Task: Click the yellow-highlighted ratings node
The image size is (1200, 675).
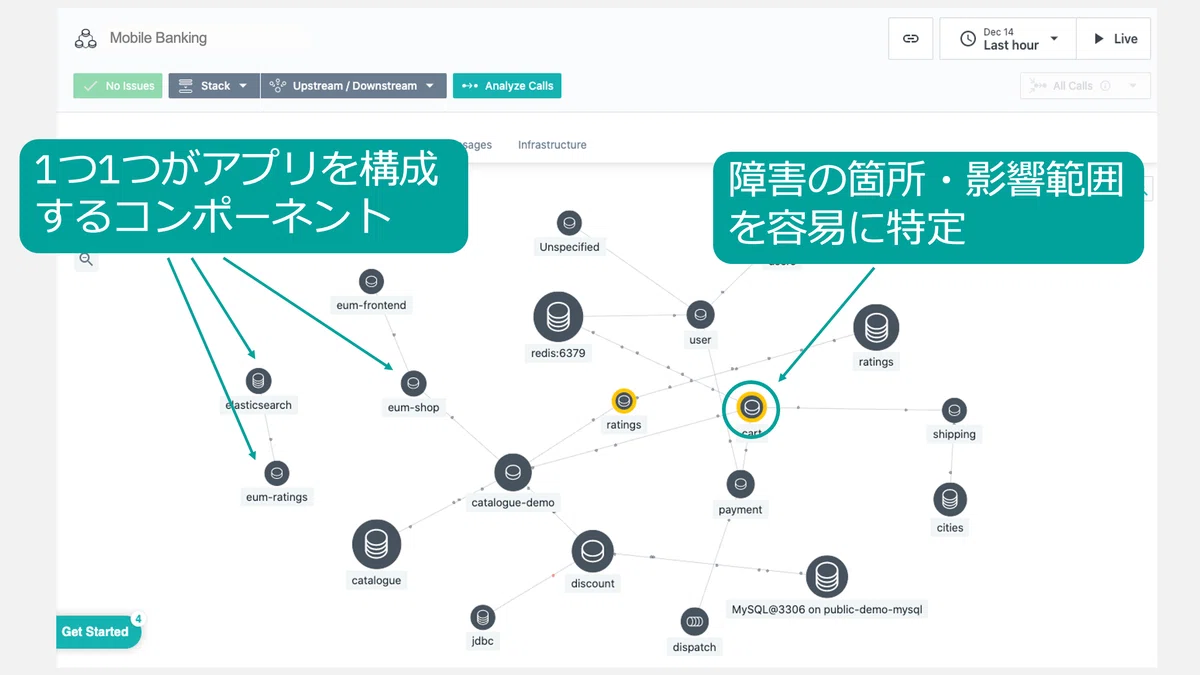Action: (x=624, y=401)
